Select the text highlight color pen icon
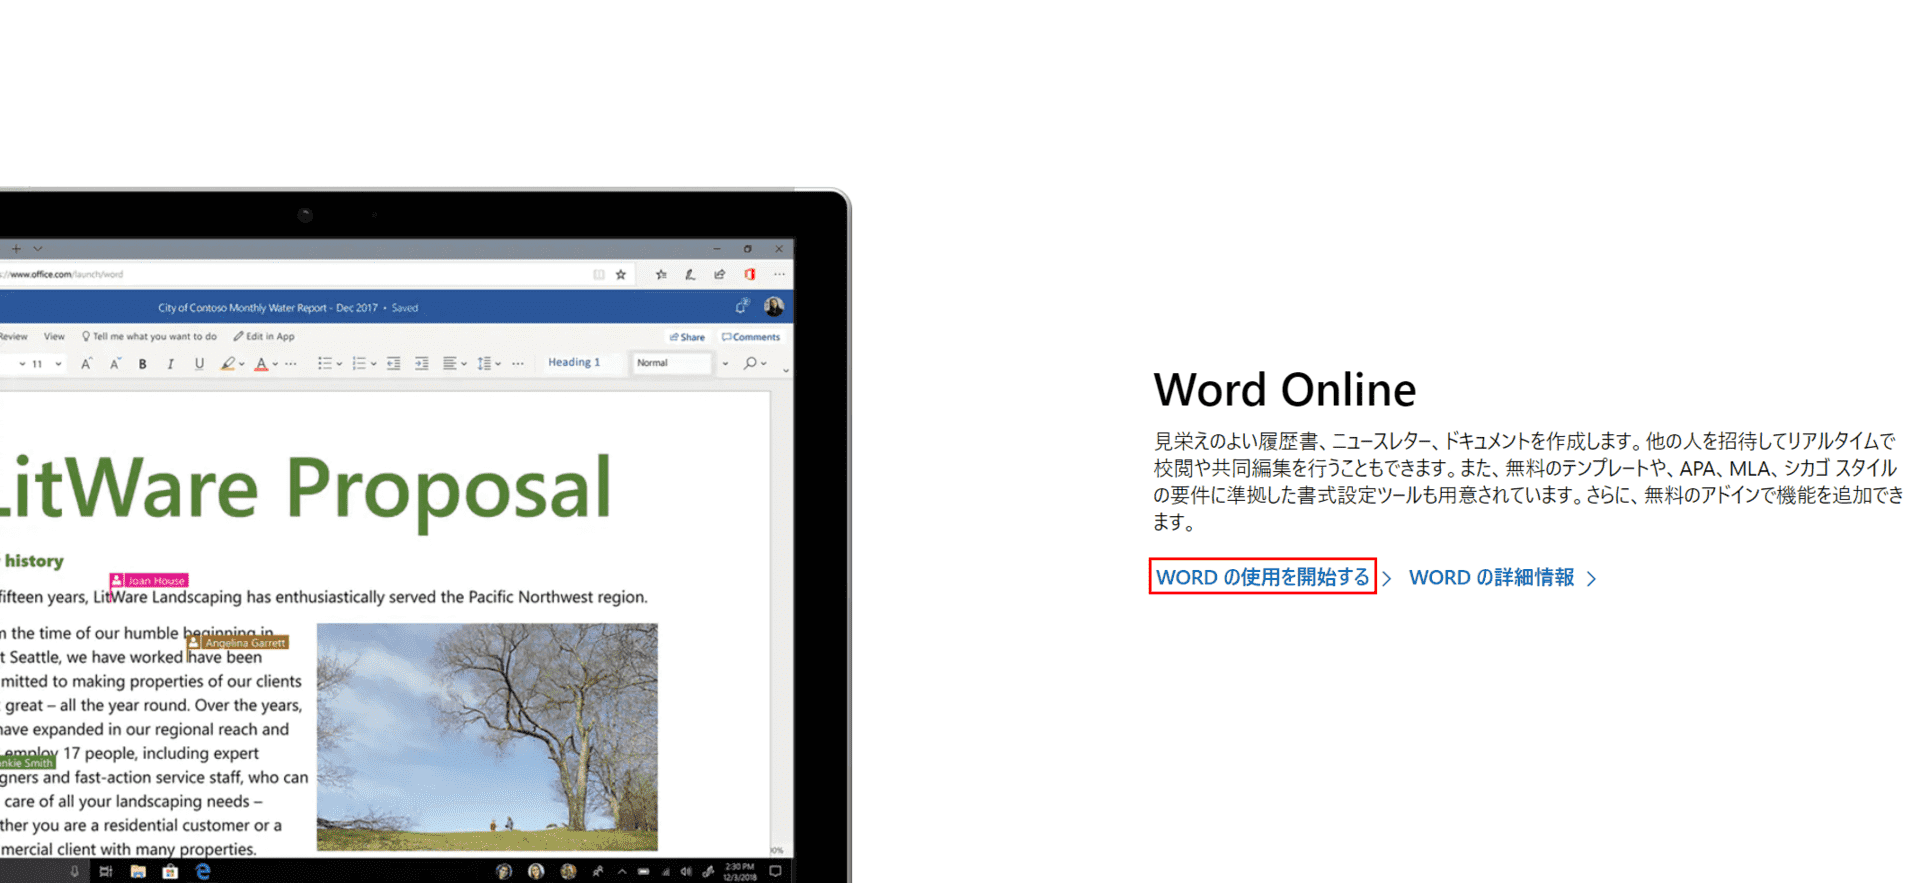Screen dimensions: 1920x883 point(228,364)
